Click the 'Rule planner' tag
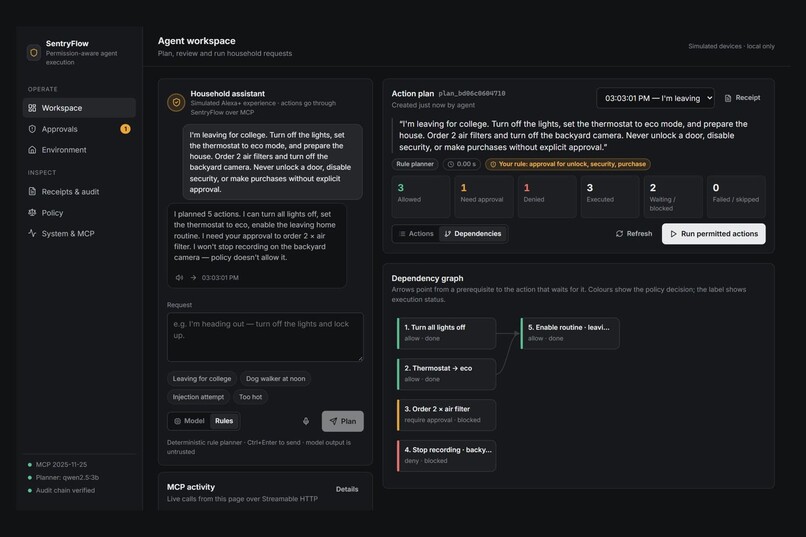The width and height of the screenshot is (806, 537). coord(415,164)
